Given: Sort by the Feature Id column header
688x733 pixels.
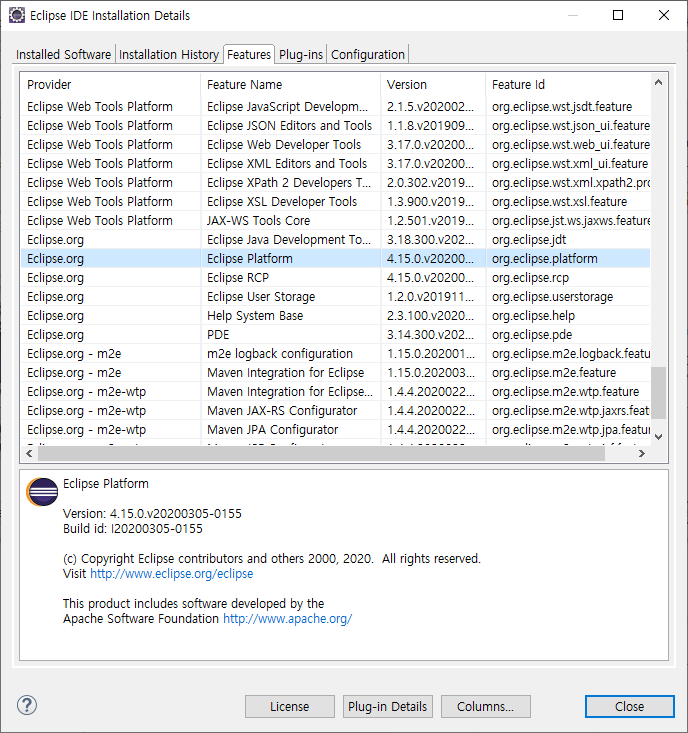Looking at the screenshot, I should pos(568,85).
